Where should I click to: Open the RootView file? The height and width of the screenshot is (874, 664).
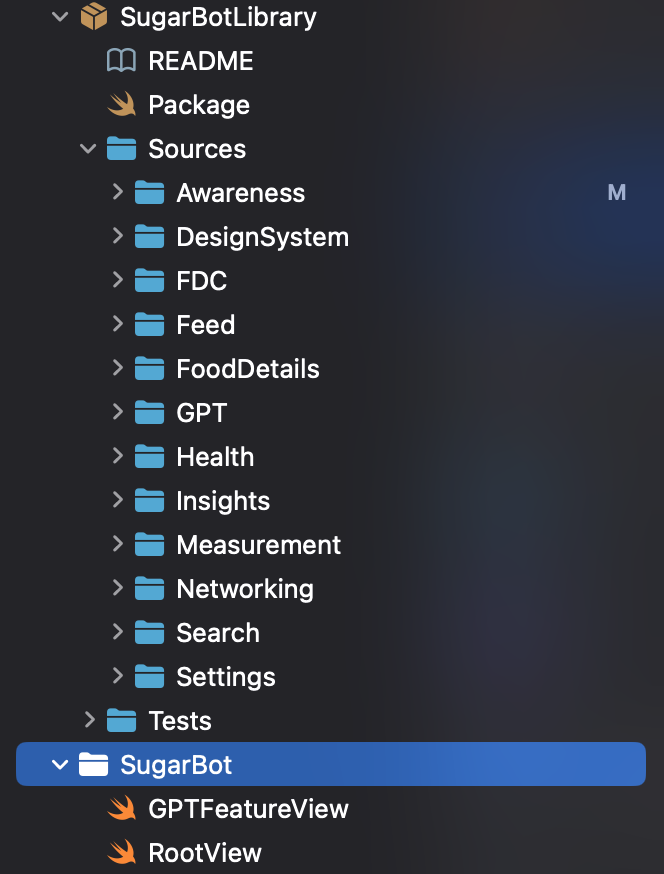click(205, 852)
